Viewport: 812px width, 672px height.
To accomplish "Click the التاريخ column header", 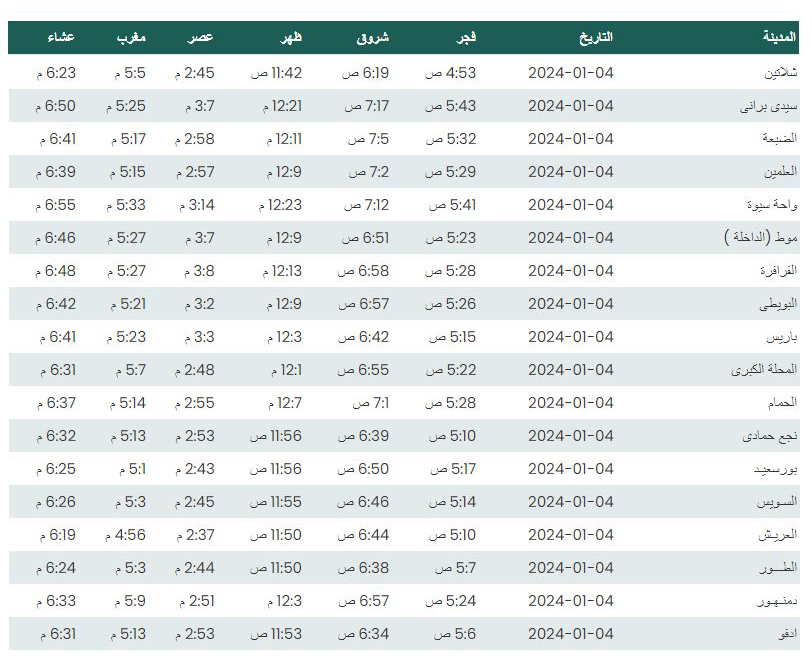I will [x=596, y=37].
